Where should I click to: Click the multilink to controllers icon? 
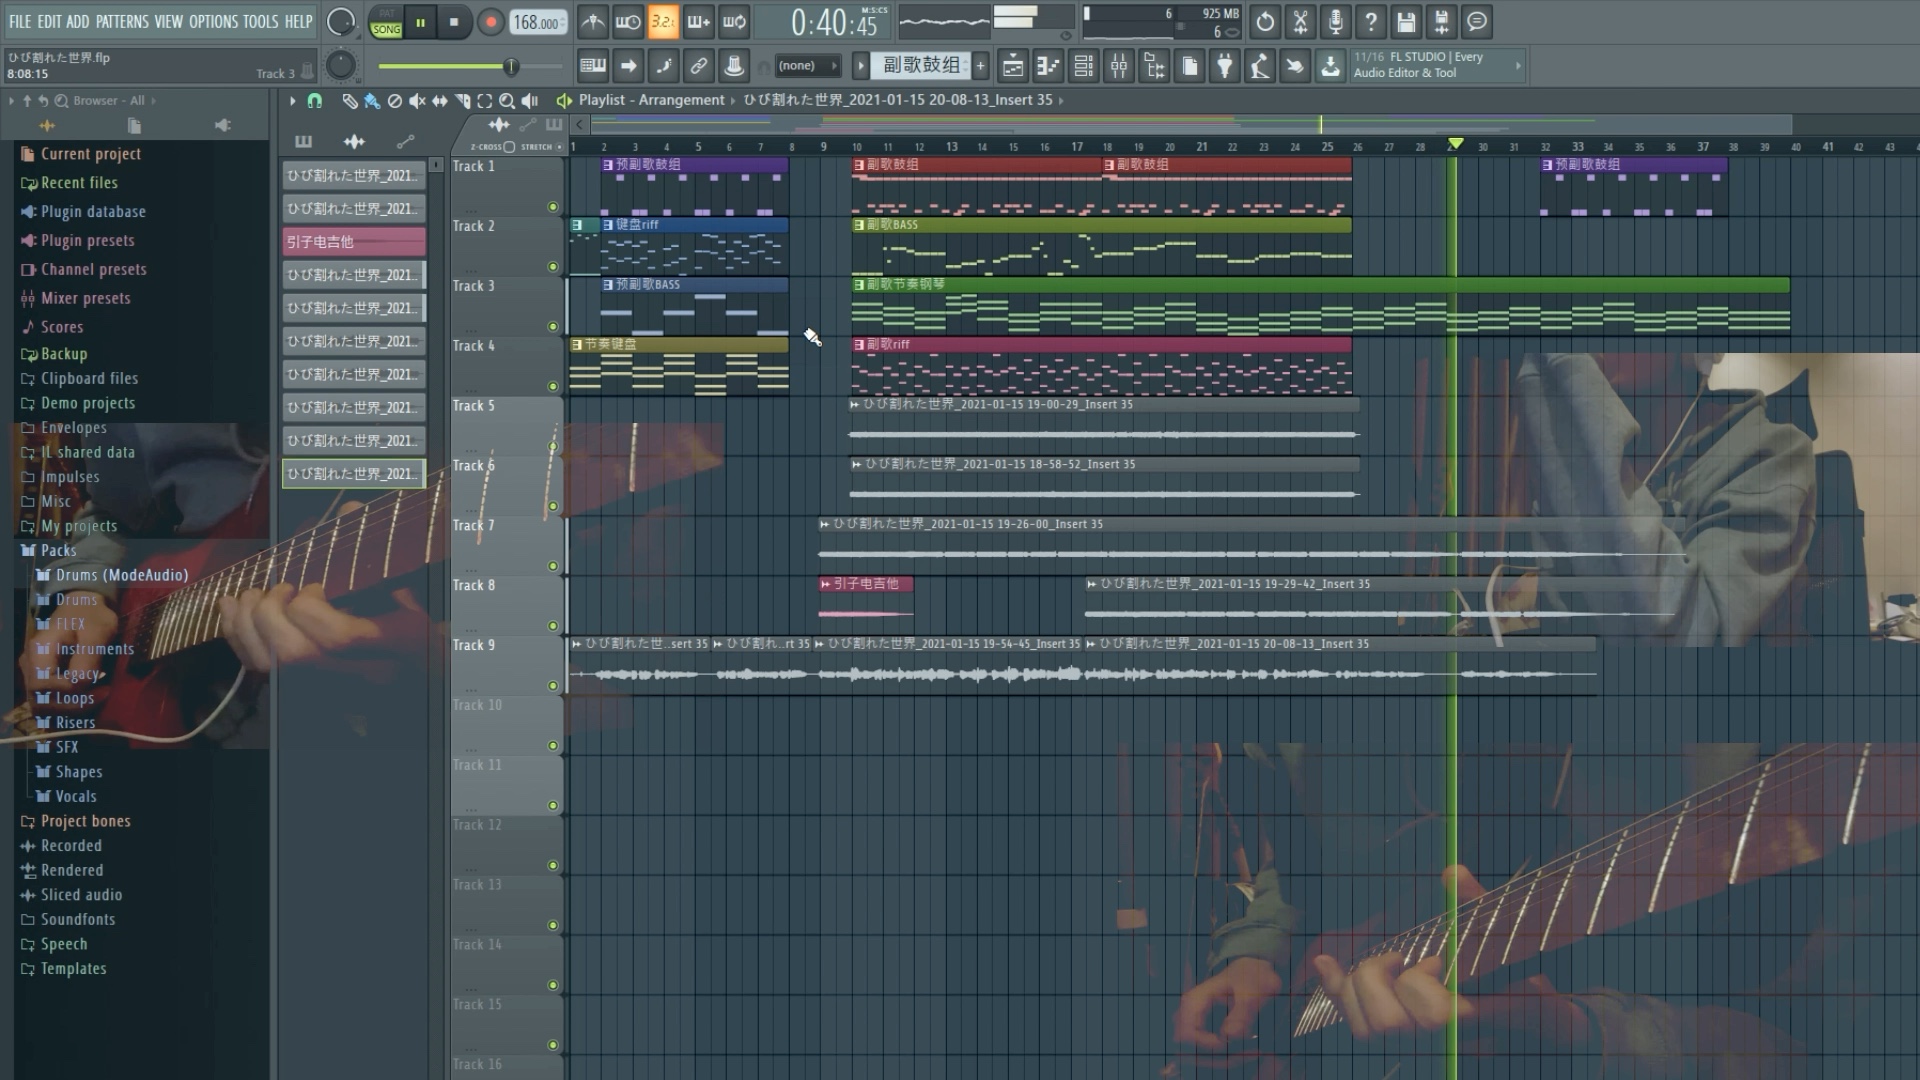tap(734, 66)
